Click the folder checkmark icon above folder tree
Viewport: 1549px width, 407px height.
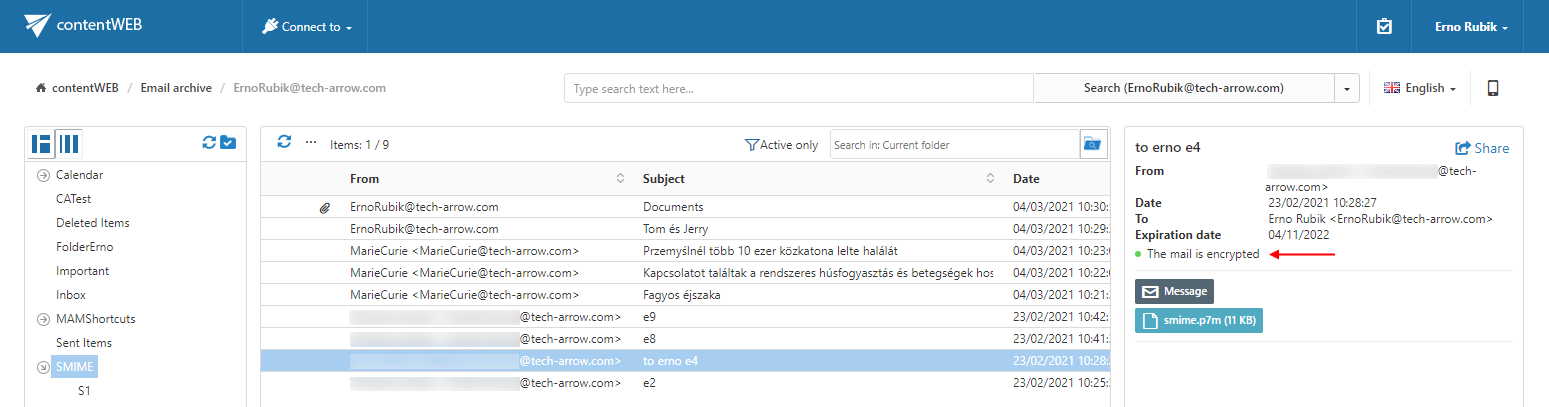[228, 143]
